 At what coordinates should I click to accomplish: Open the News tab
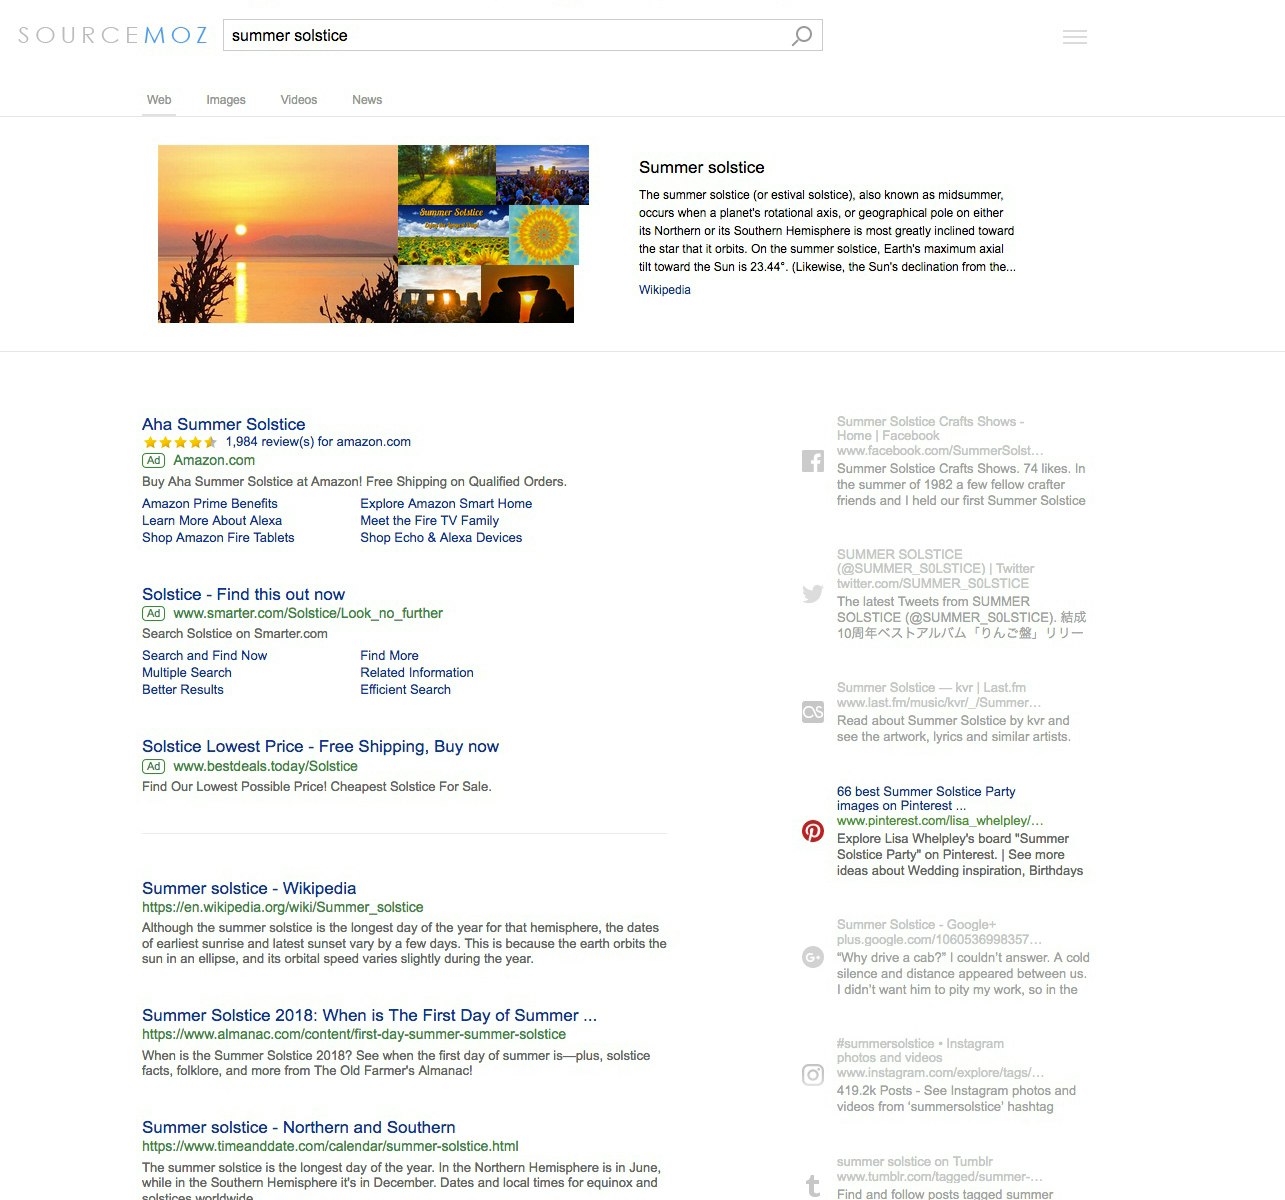[x=366, y=99]
